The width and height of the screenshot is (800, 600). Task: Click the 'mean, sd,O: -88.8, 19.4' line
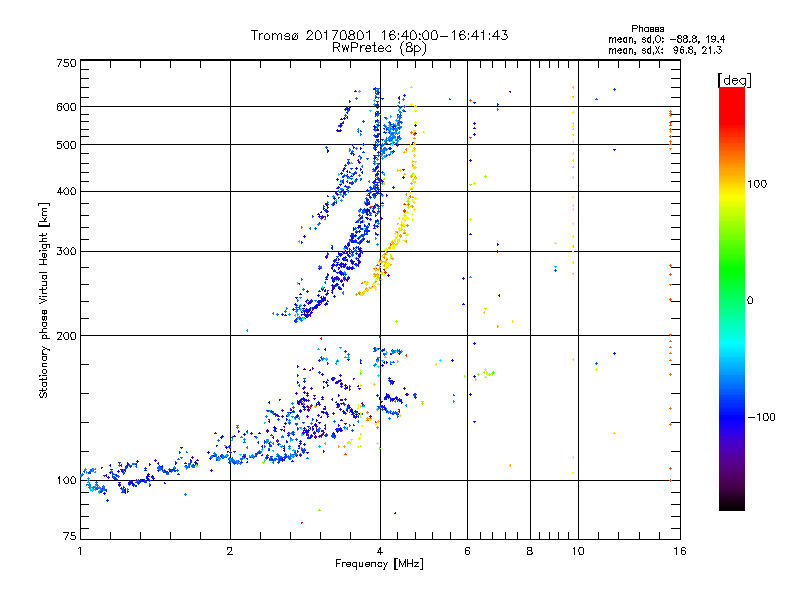click(x=666, y=39)
